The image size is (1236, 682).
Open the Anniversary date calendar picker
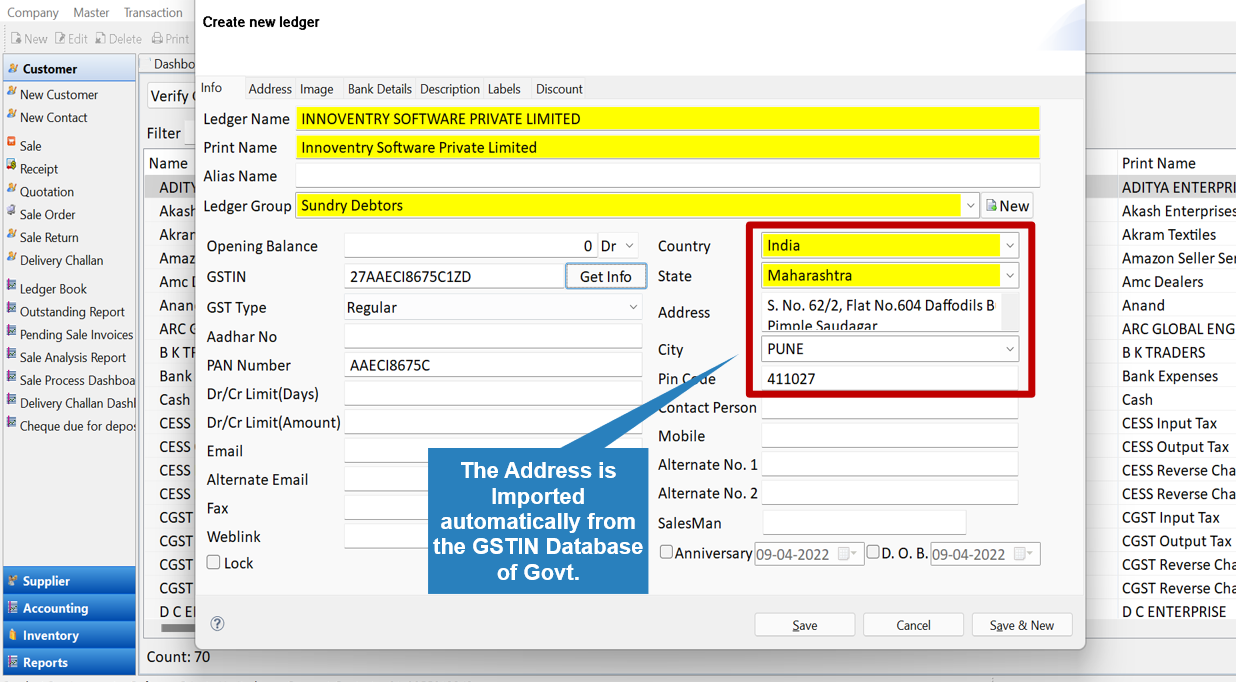[846, 554]
